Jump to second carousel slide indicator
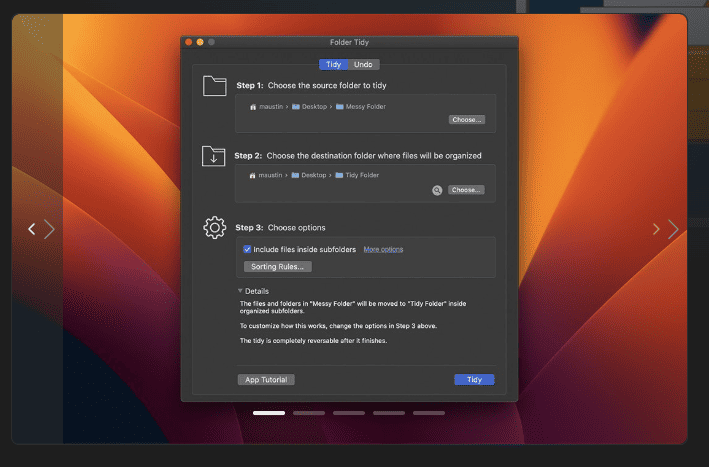The width and height of the screenshot is (709, 467). [309, 413]
